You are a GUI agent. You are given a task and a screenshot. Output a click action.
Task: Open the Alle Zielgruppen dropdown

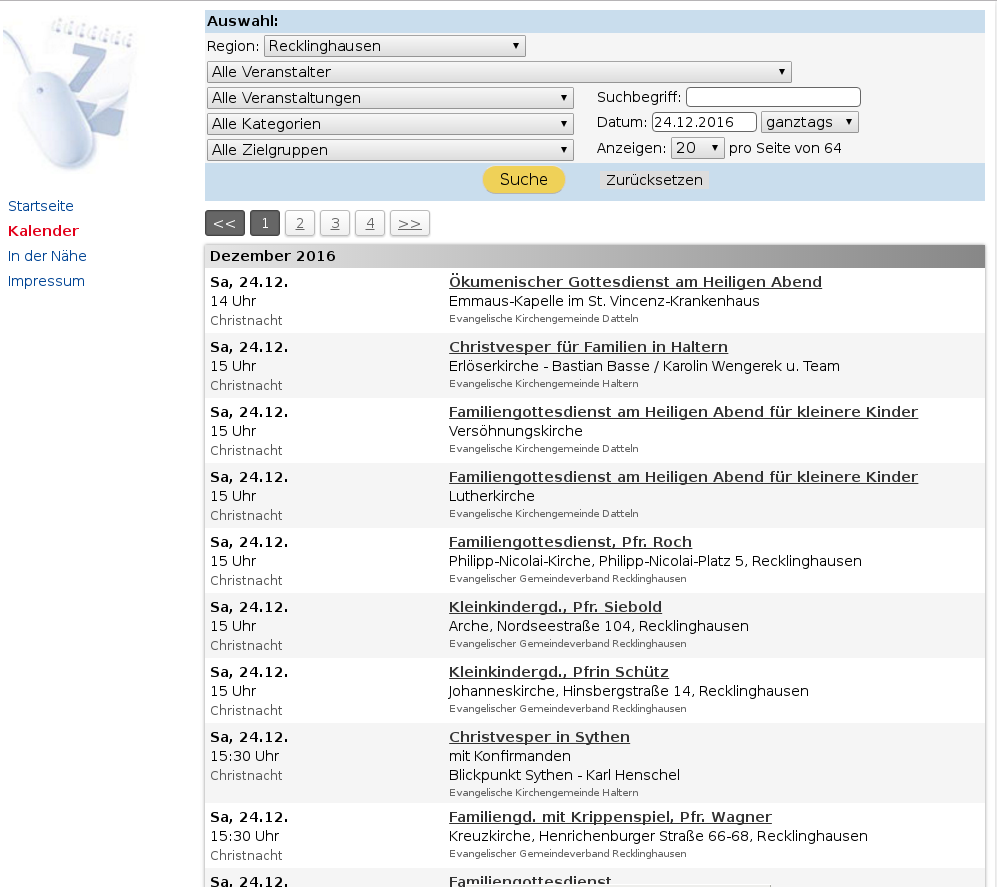coord(390,150)
